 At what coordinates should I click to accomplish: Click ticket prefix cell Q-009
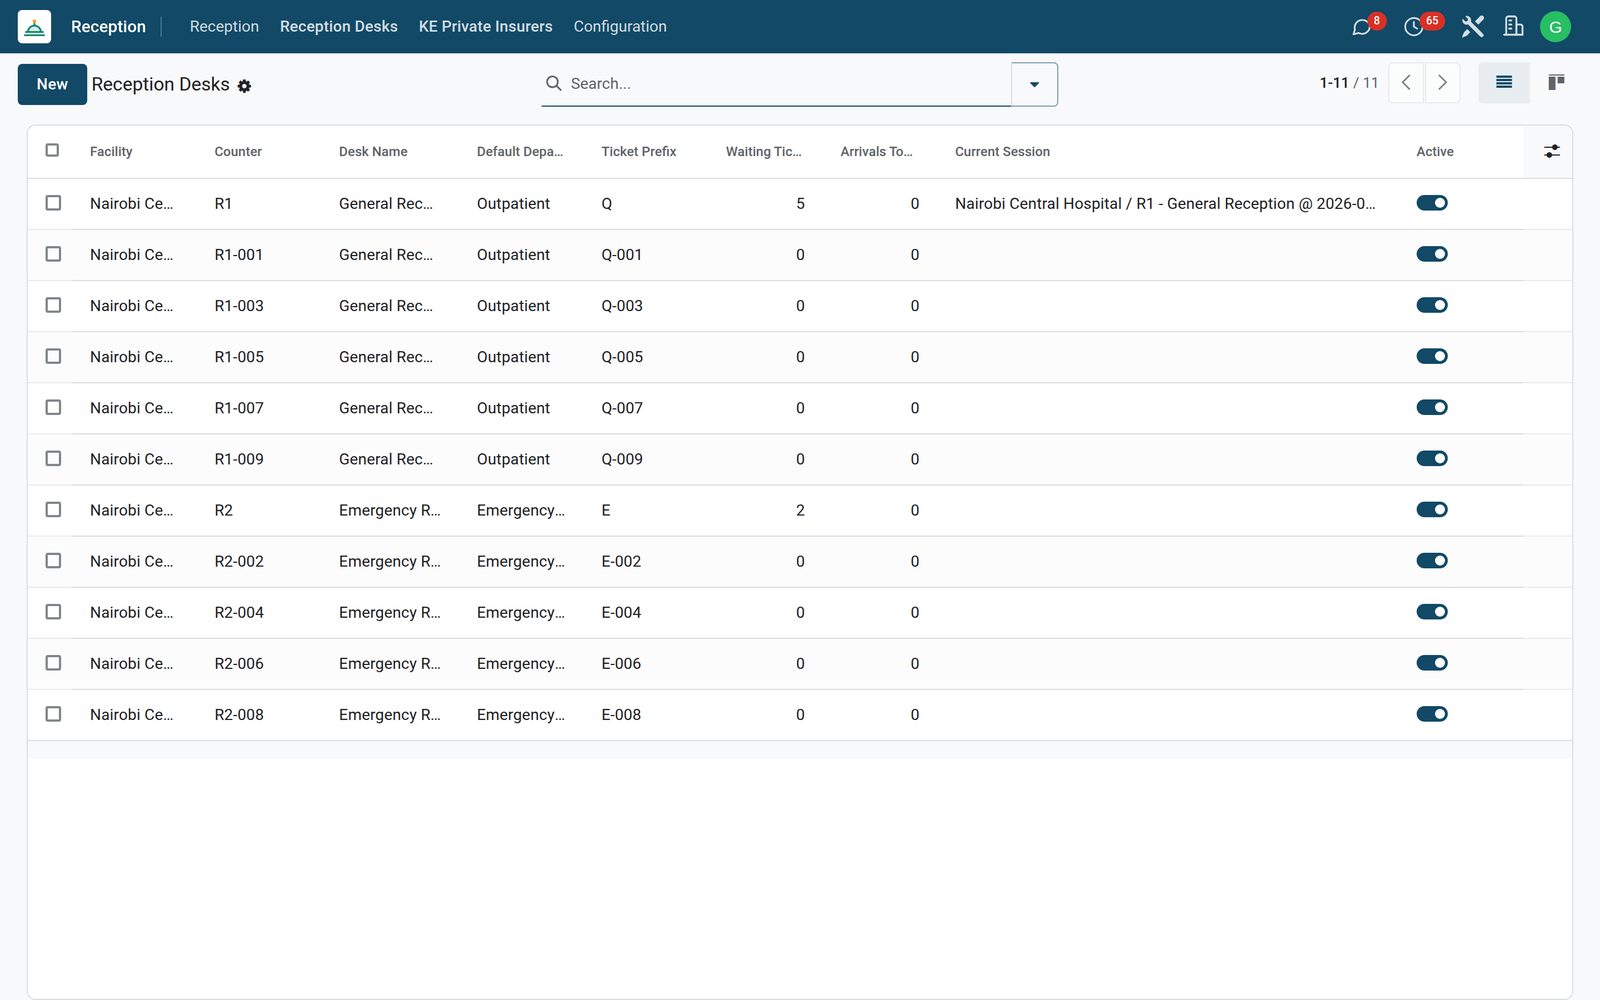coord(622,459)
